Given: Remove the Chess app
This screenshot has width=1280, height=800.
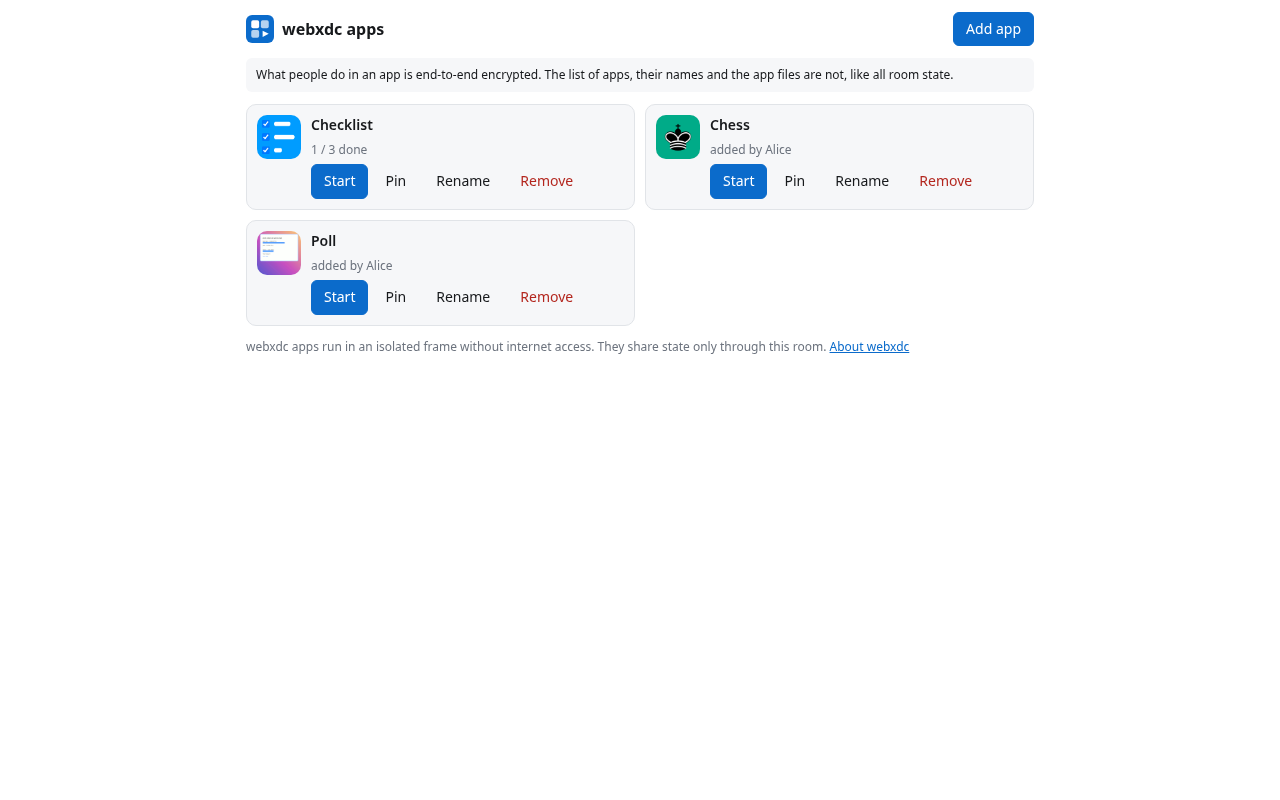Looking at the screenshot, I should 945,181.
